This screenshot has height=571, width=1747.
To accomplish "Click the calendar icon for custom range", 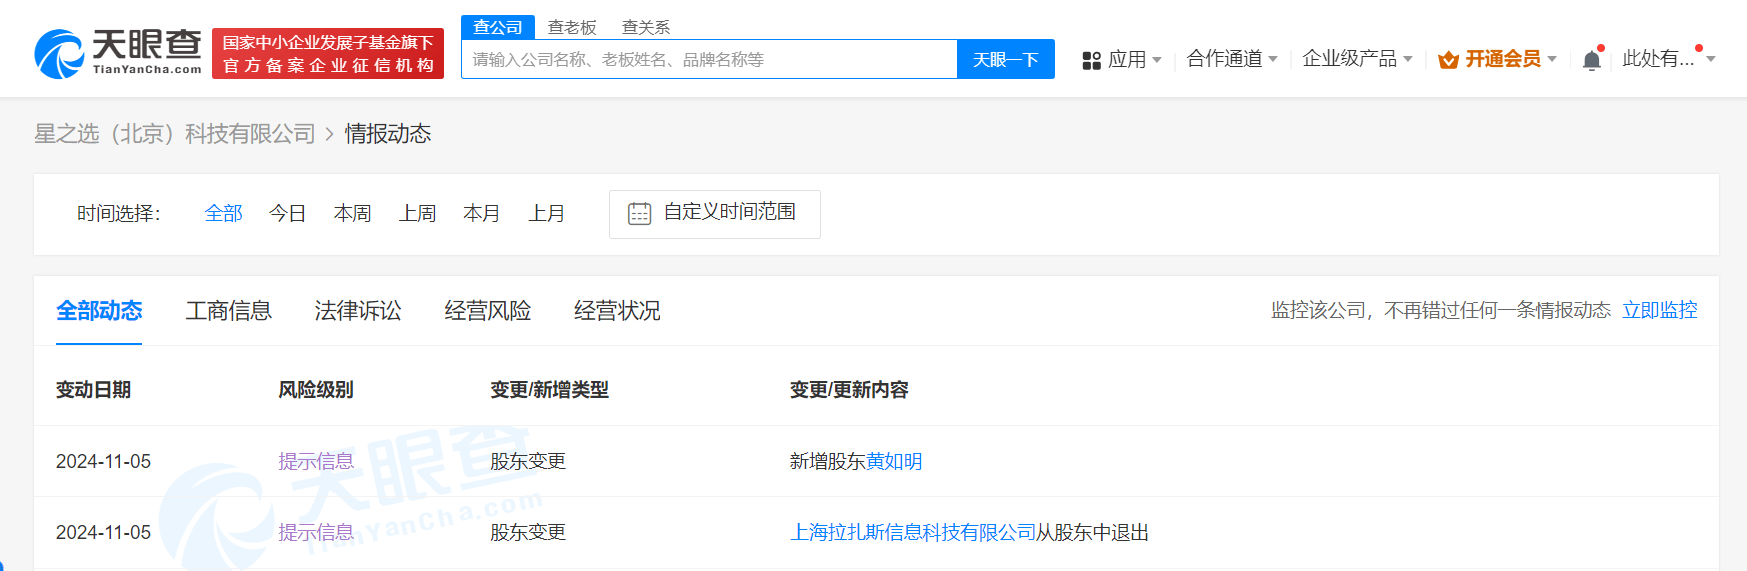I will [x=639, y=214].
